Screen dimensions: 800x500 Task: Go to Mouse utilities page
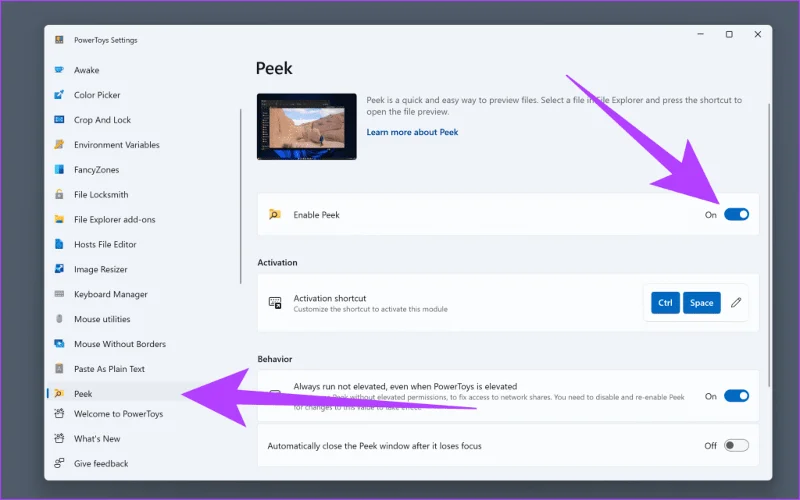click(x=102, y=319)
